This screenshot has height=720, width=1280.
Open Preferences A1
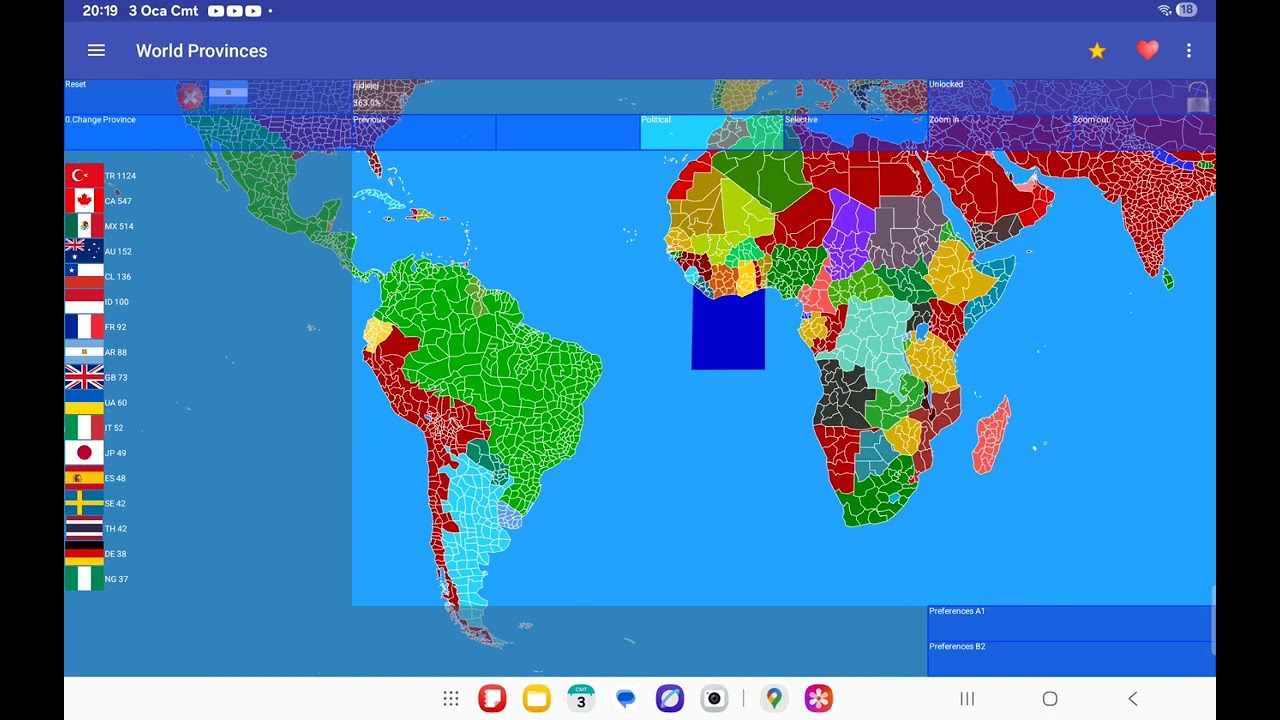1072,623
